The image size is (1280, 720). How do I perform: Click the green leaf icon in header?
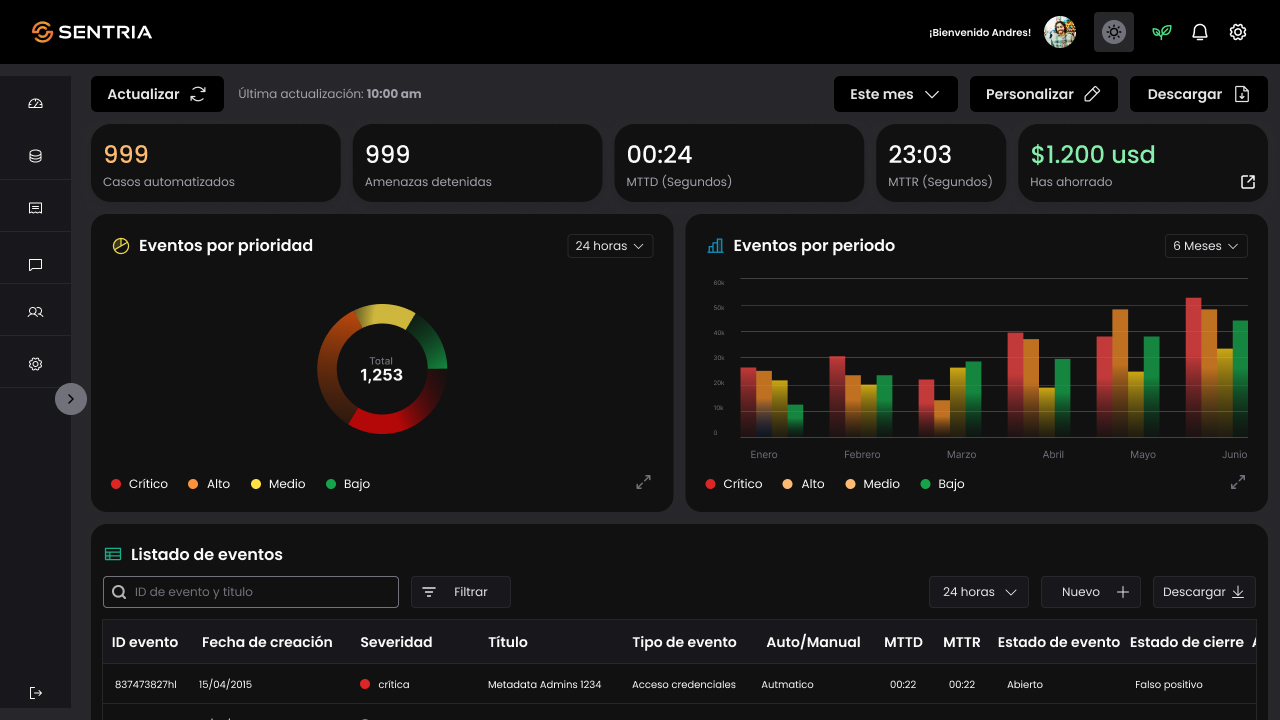click(1161, 32)
